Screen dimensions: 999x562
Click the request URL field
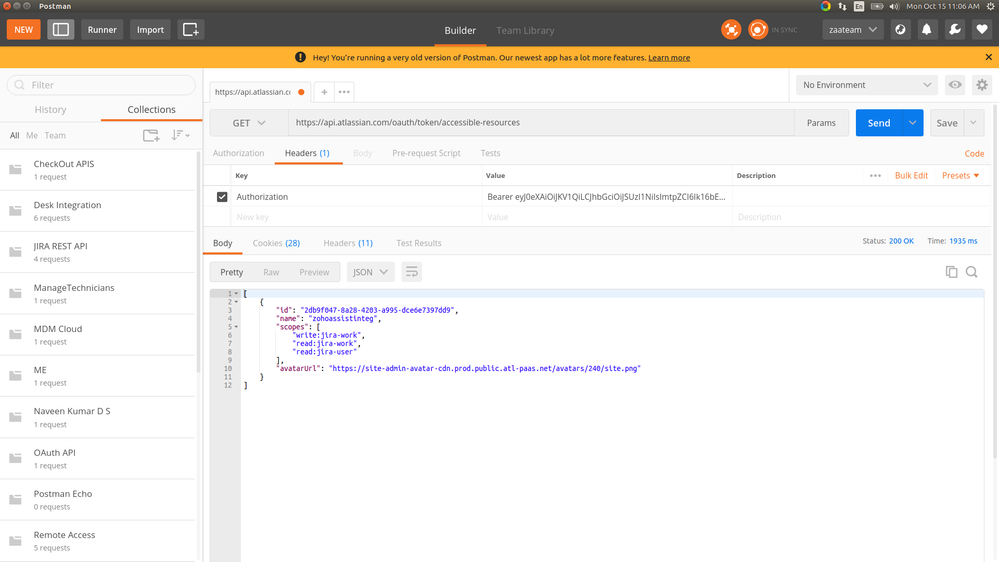click(541, 123)
